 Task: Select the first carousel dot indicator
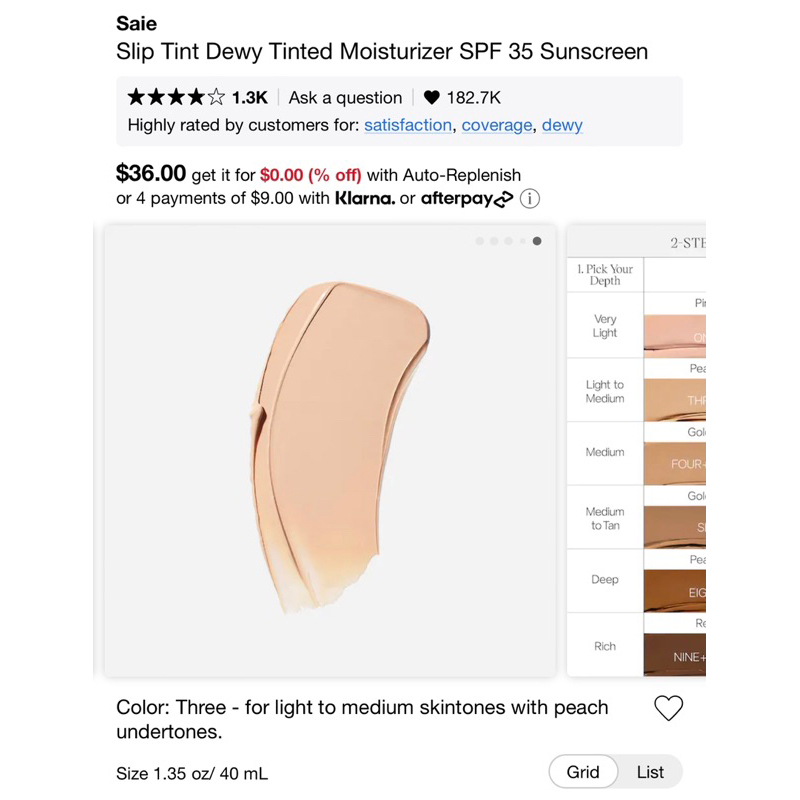click(479, 241)
